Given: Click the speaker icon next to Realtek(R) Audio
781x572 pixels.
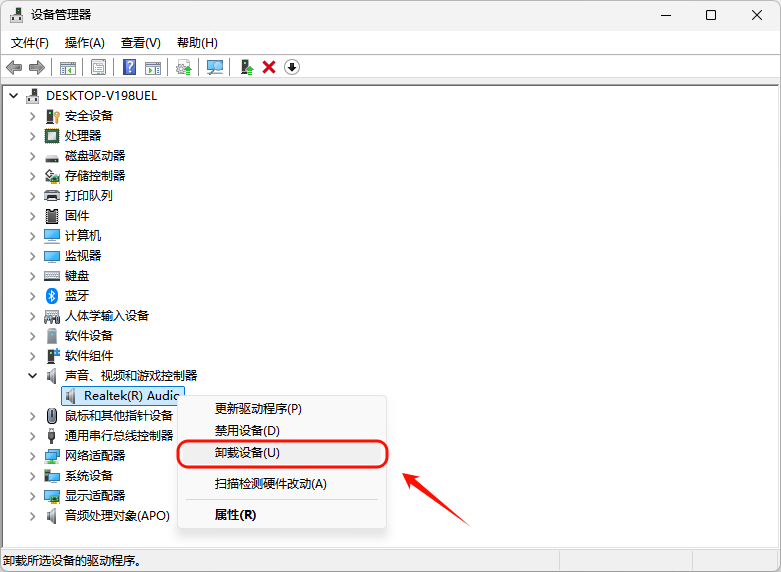Looking at the screenshot, I should click(x=71, y=396).
